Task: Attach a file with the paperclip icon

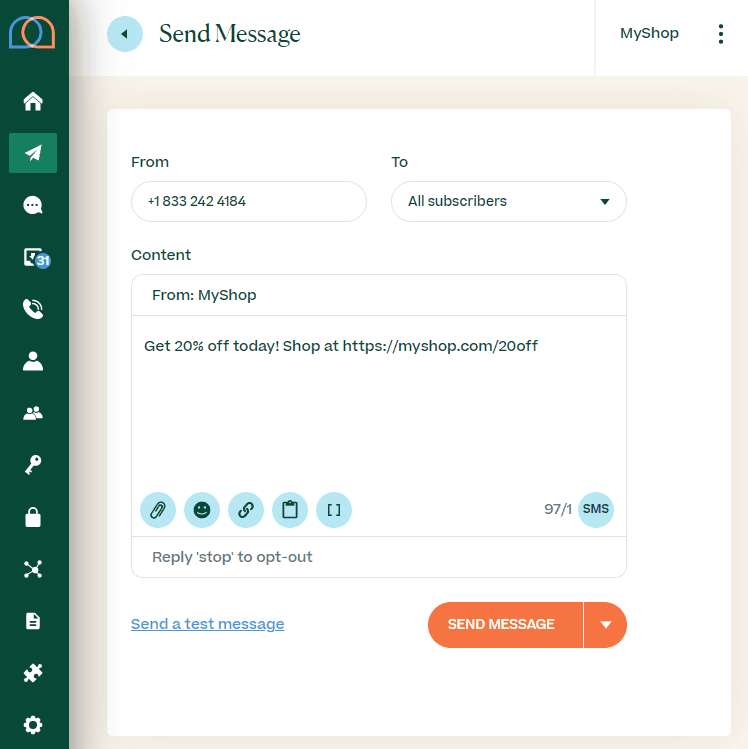Action: point(158,510)
